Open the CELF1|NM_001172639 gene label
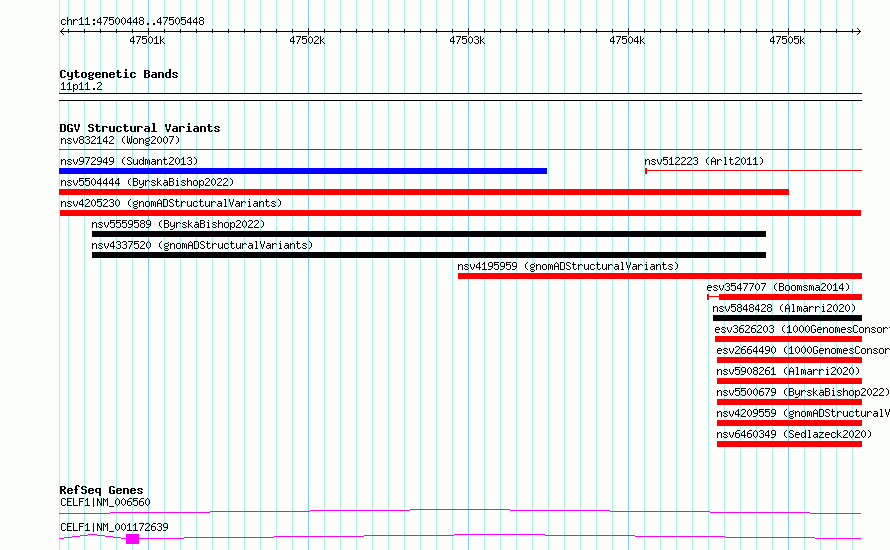This screenshot has width=890, height=550. coord(114,527)
